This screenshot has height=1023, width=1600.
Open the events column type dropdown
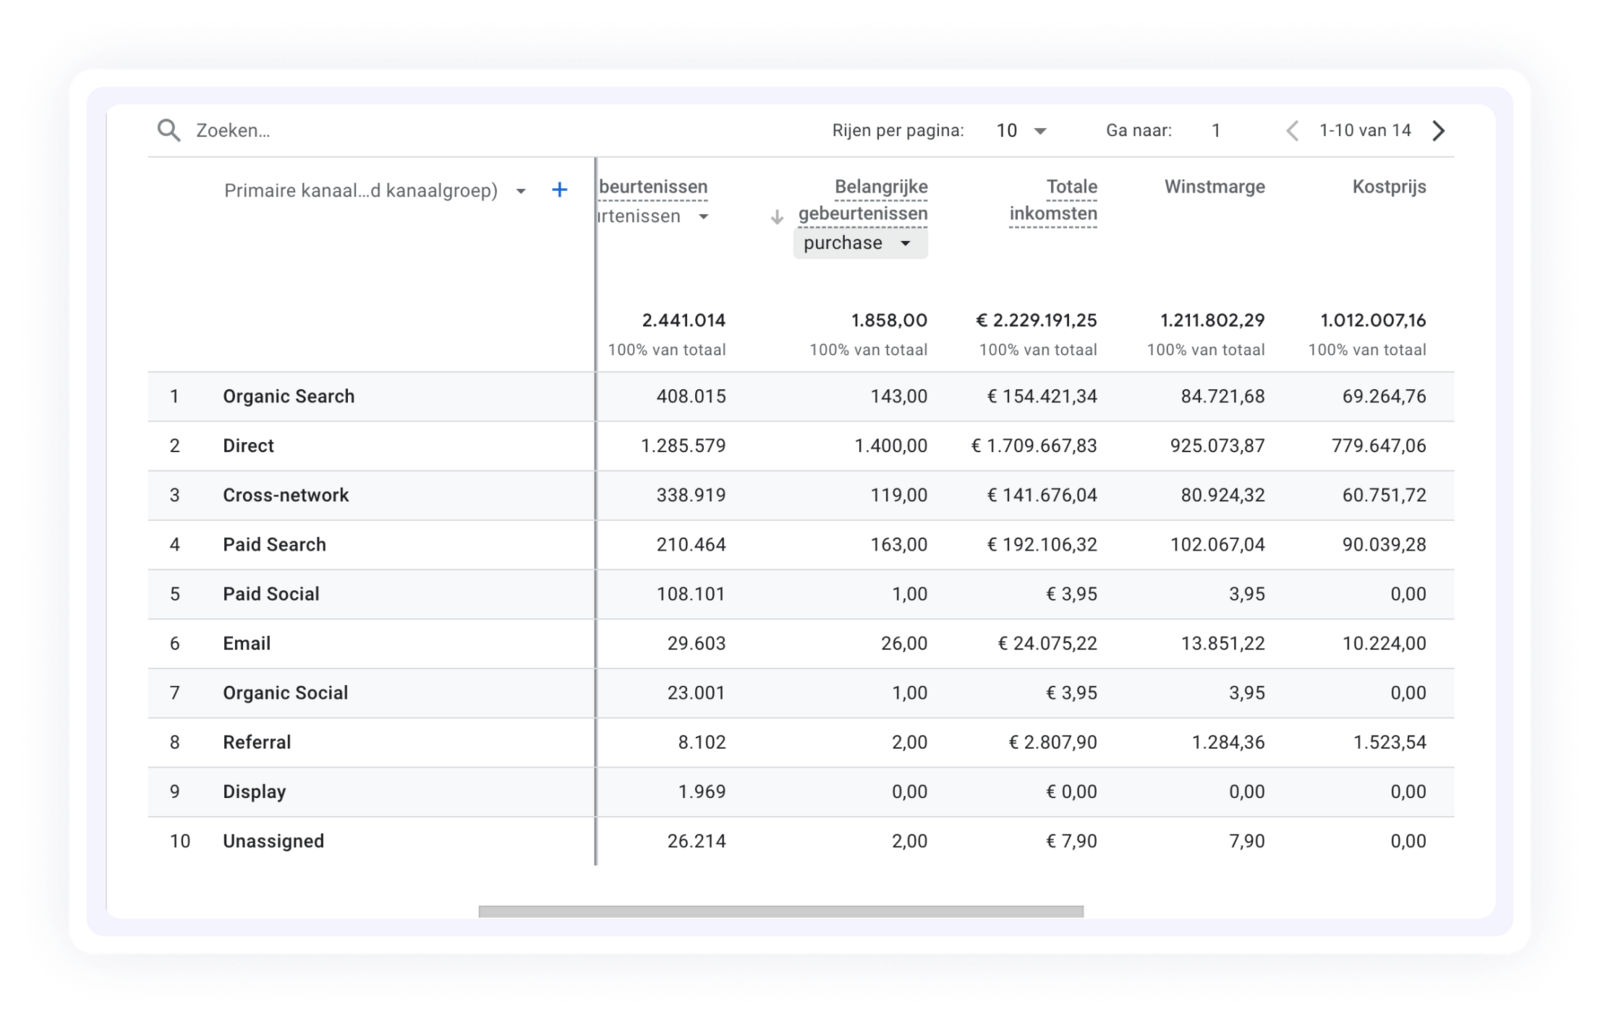(703, 217)
